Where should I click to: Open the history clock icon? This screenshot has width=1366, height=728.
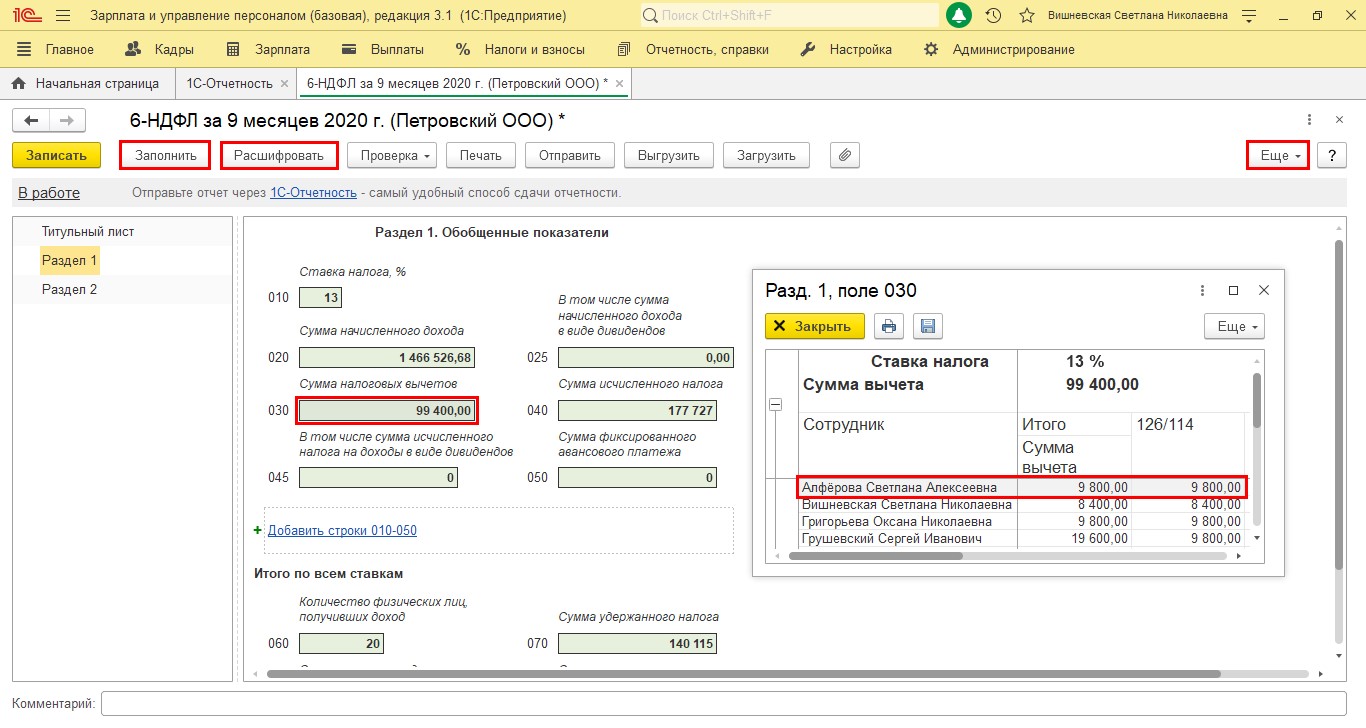993,16
